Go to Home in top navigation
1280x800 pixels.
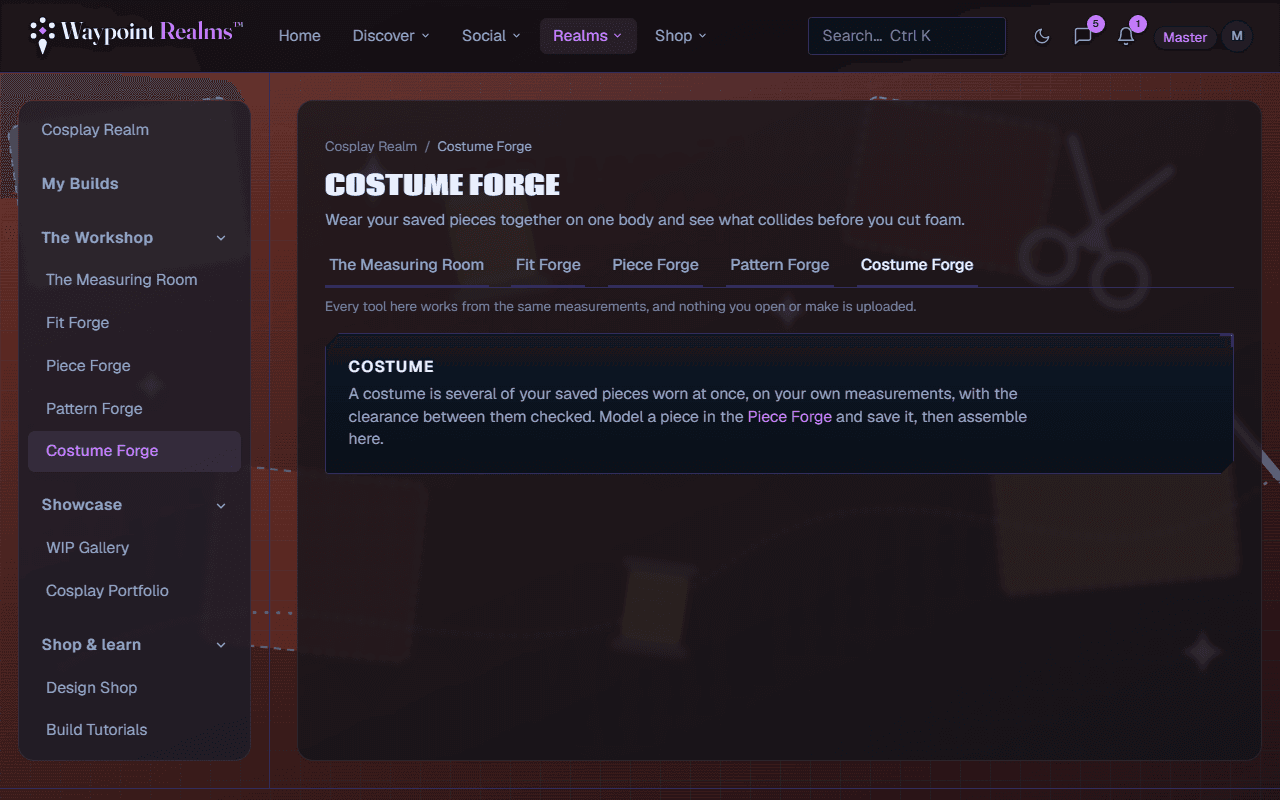[x=300, y=36]
